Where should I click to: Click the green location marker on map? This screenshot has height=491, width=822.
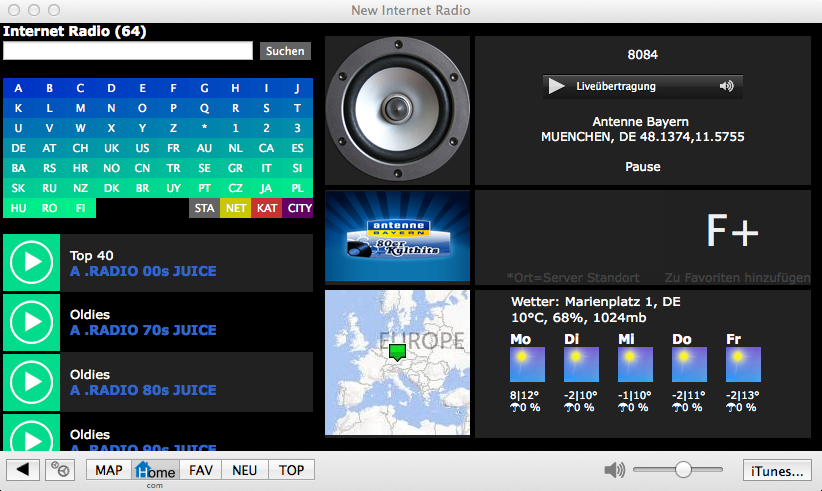tap(397, 352)
